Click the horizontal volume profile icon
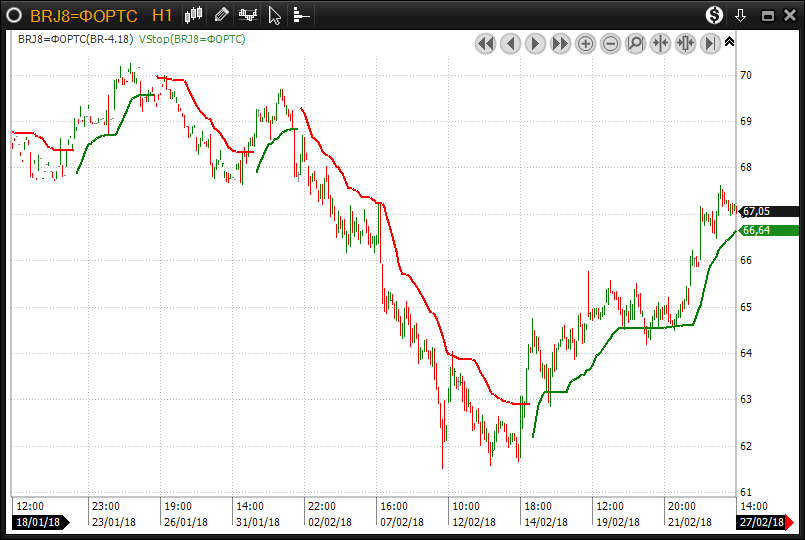 [301, 16]
